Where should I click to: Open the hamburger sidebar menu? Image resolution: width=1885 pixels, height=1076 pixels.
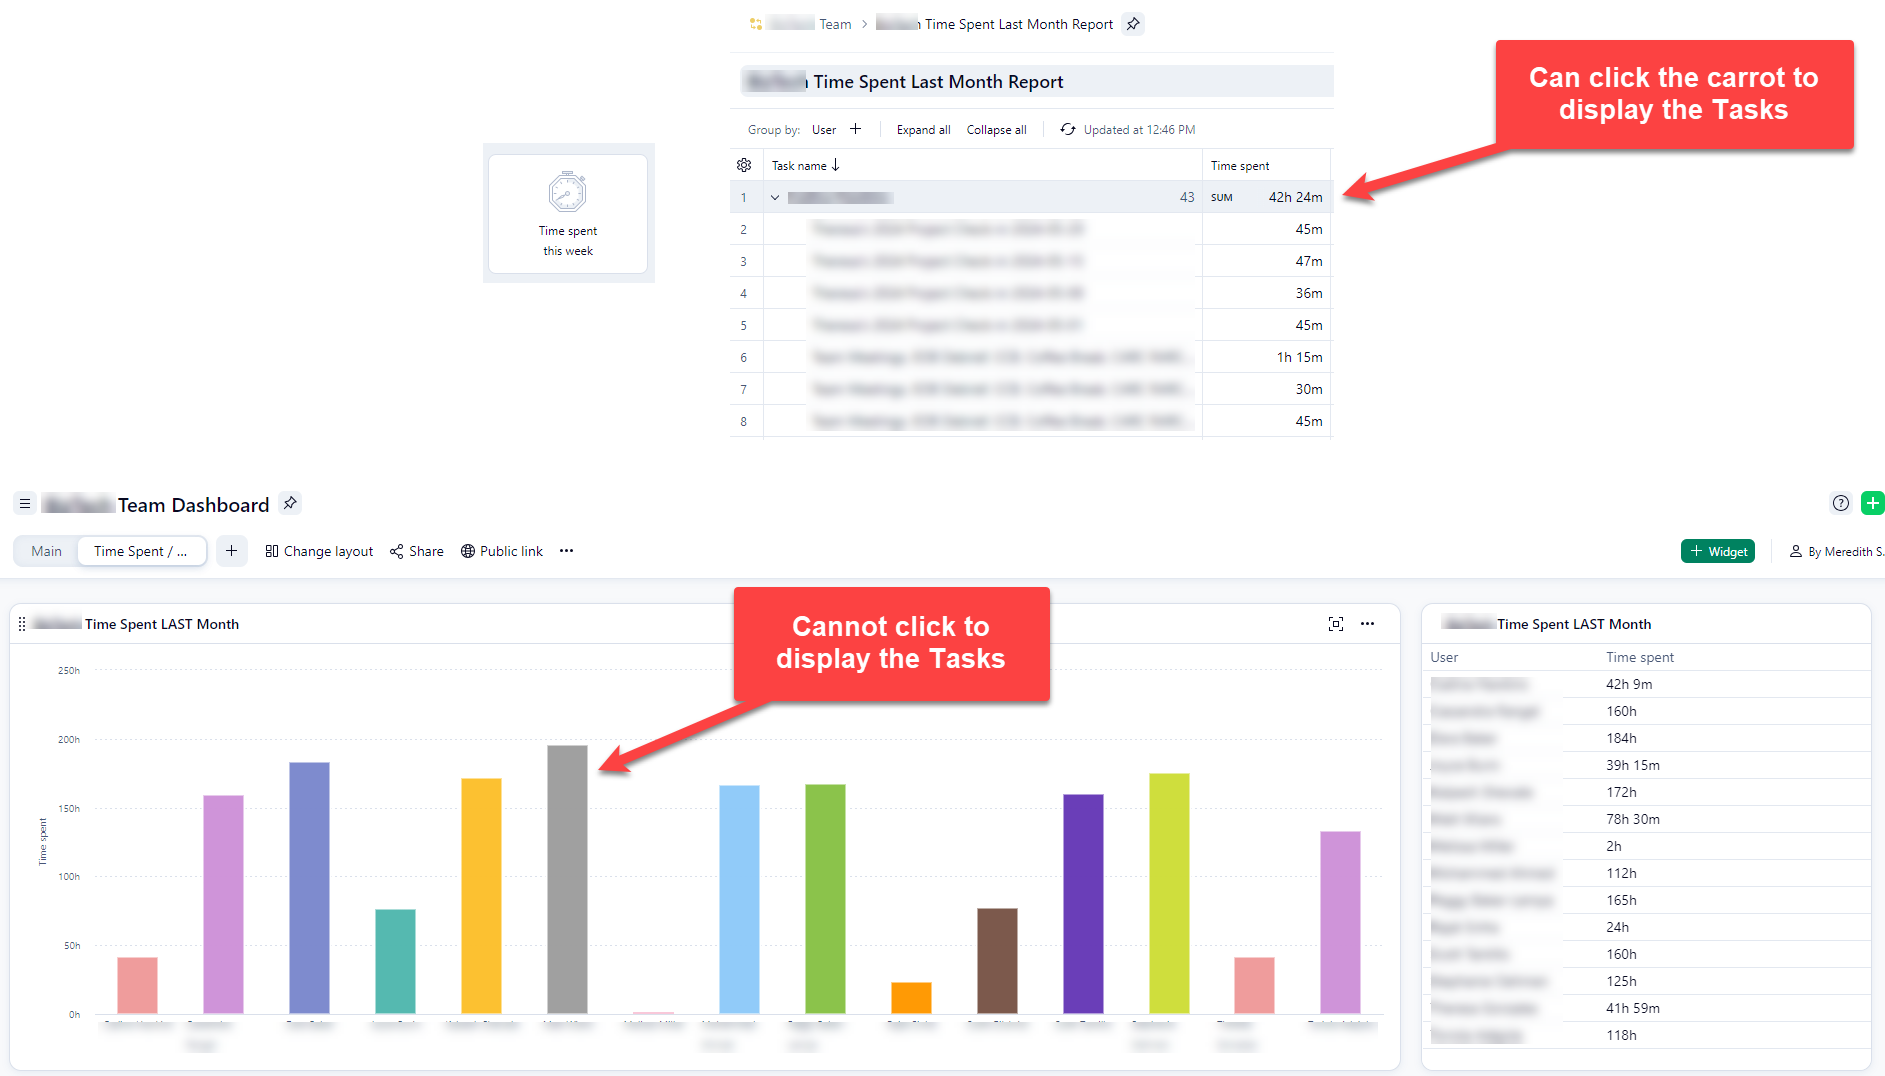coord(25,504)
